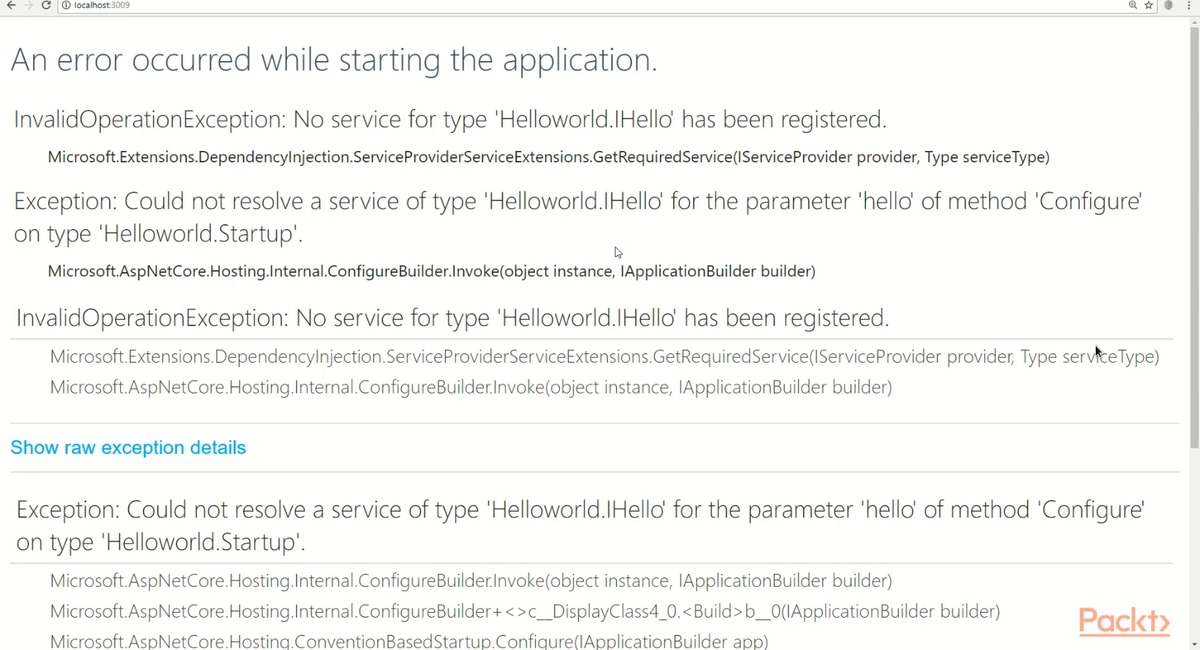Image resolution: width=1200 pixels, height=650 pixels.
Task: Click the ConventionBasedStartup.Configure stack frame
Action: pos(409,641)
